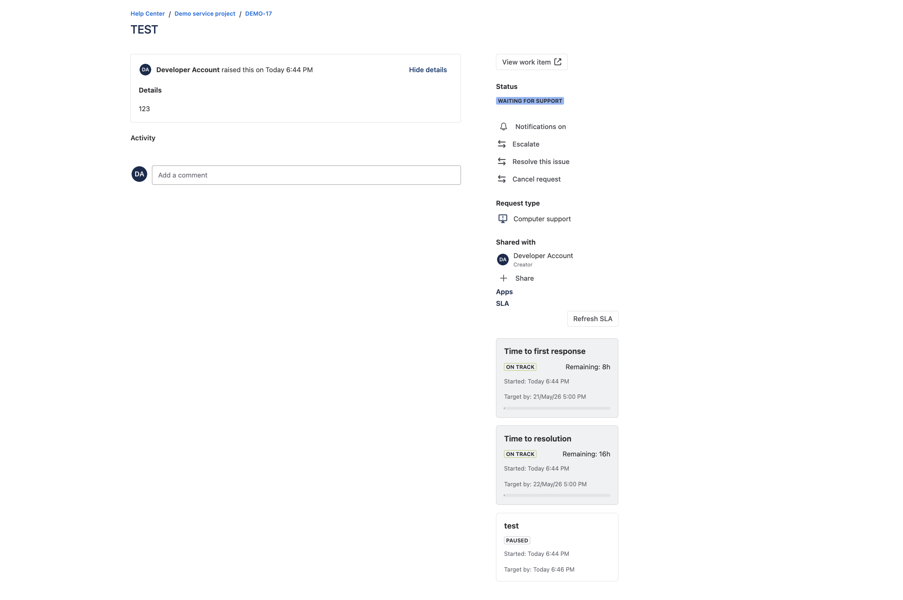Click the Computer support monitor icon
903x600 pixels.
pyautogui.click(x=503, y=219)
